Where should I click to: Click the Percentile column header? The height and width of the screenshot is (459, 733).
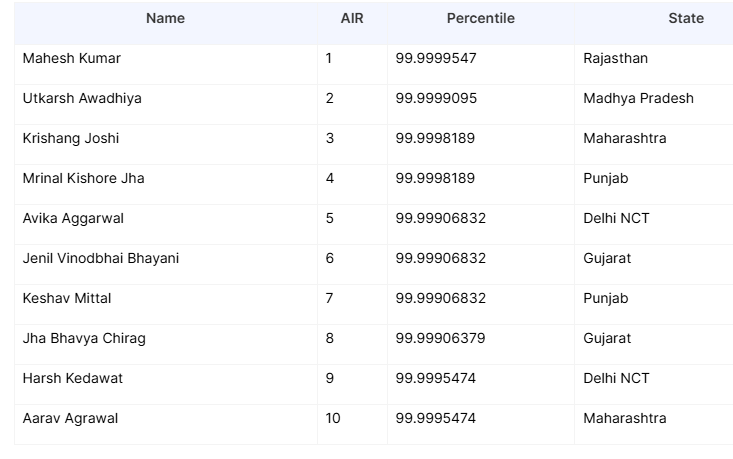(480, 18)
